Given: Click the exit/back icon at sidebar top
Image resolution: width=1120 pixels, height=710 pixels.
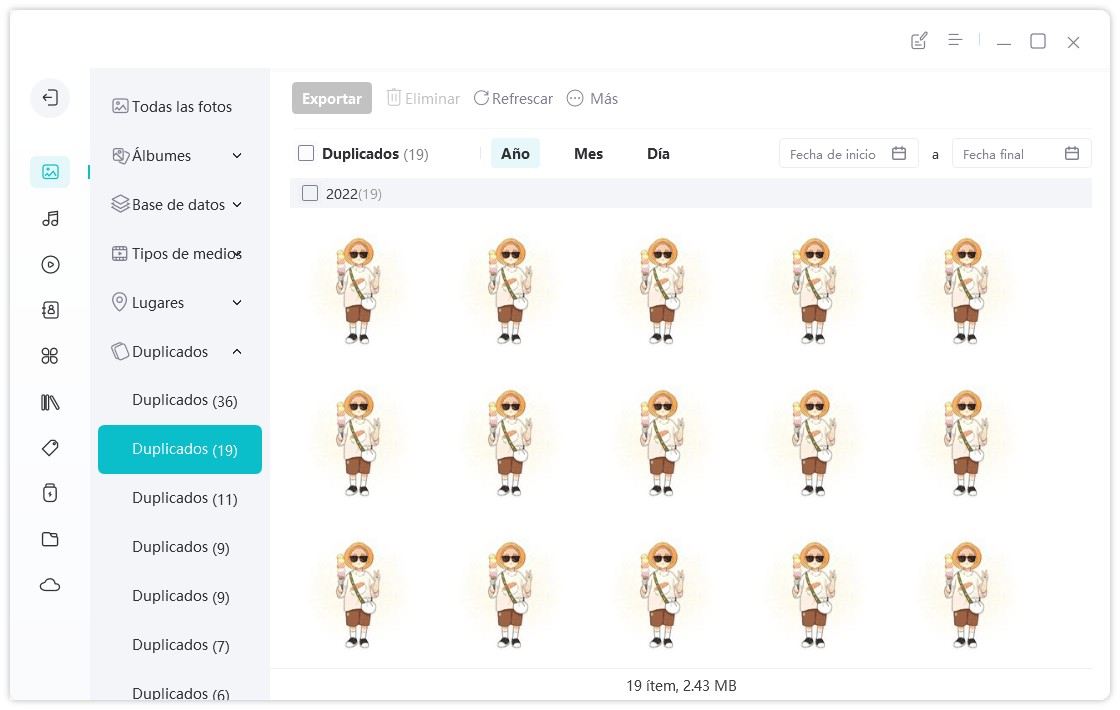Looking at the screenshot, I should click(50, 98).
